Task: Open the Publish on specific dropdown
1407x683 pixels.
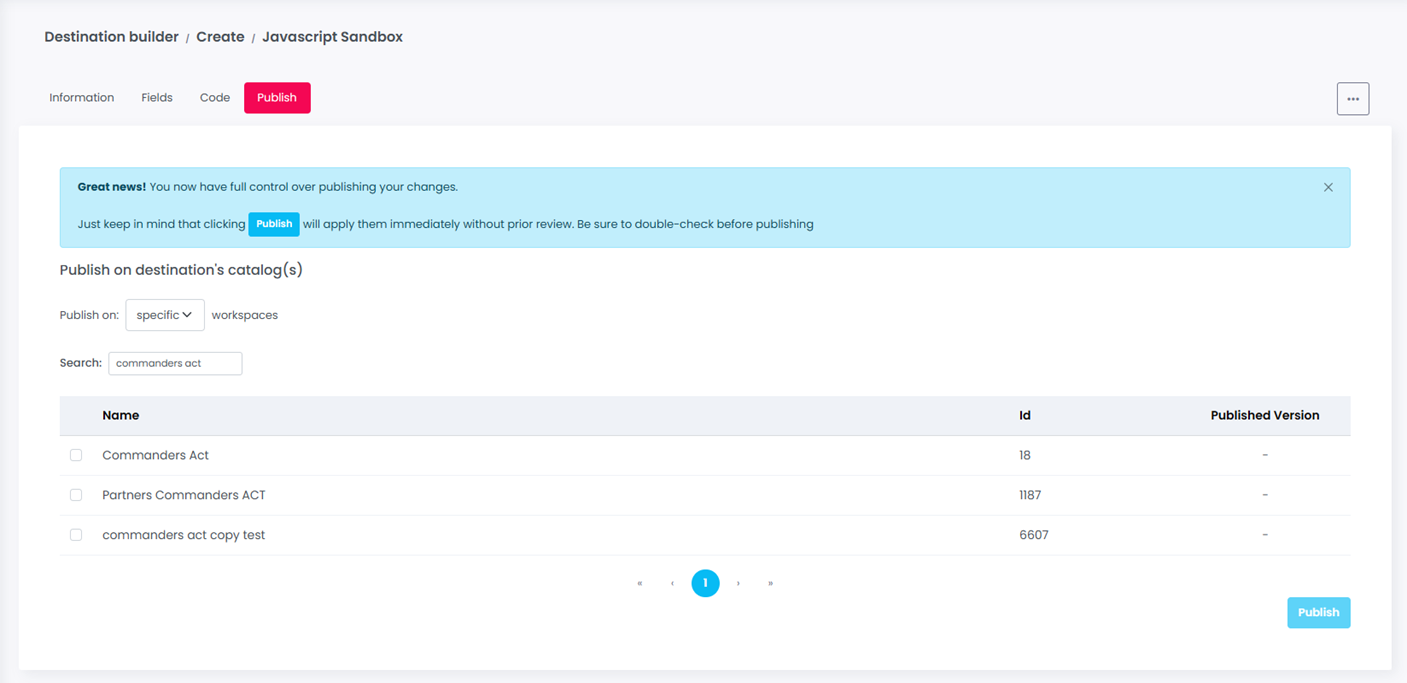Action: click(x=165, y=315)
